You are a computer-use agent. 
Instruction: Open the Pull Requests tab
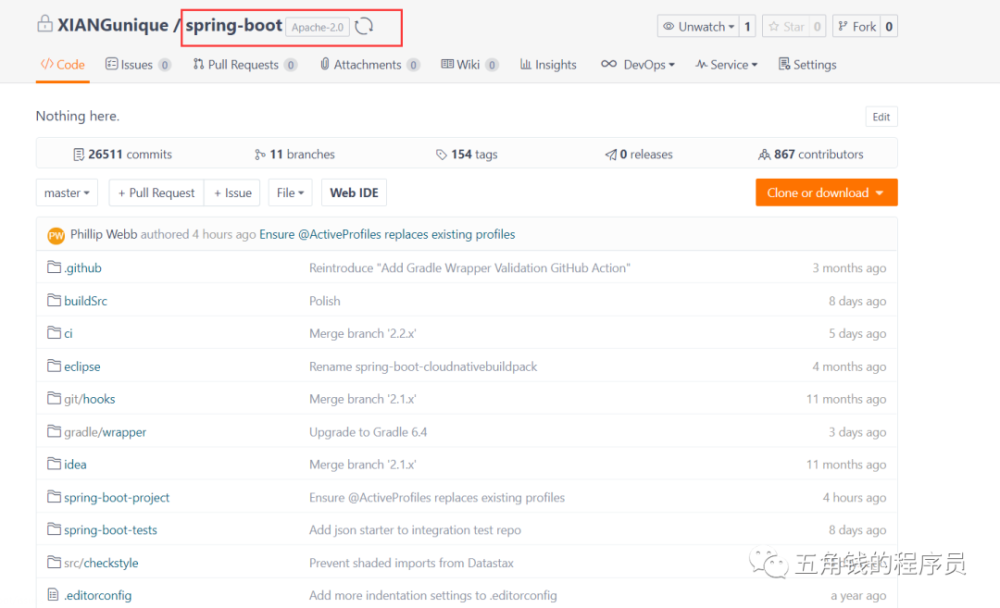245,64
